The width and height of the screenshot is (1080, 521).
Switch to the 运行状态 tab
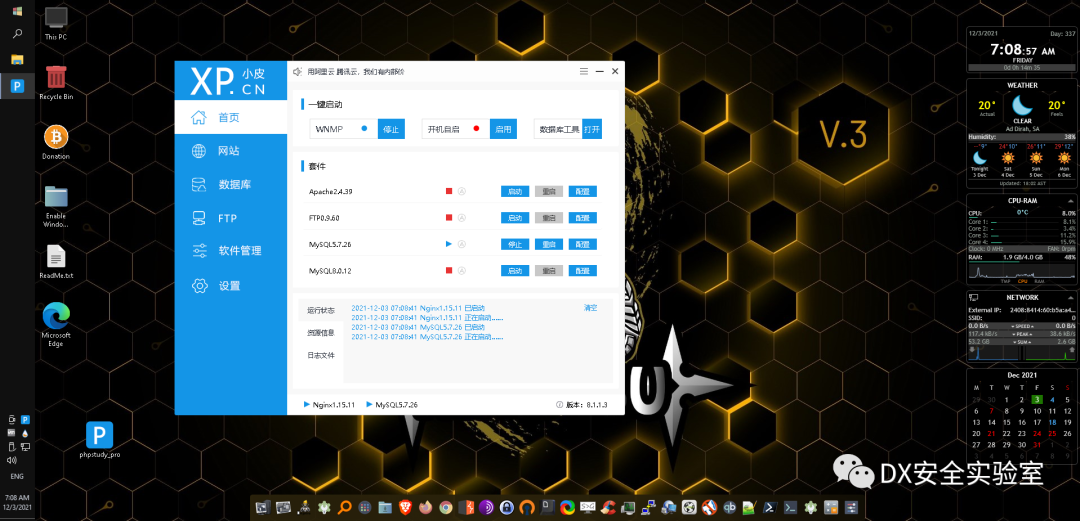pos(321,310)
